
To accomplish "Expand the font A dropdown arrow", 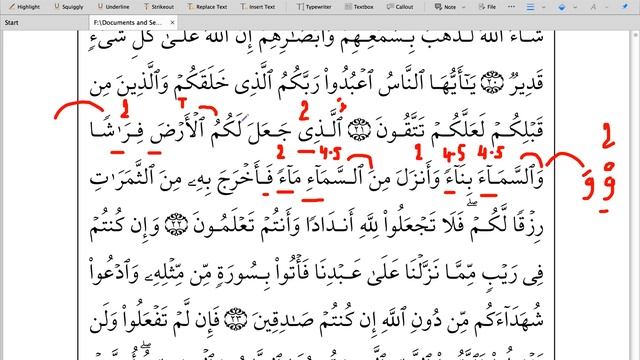I will click(606, 7).
